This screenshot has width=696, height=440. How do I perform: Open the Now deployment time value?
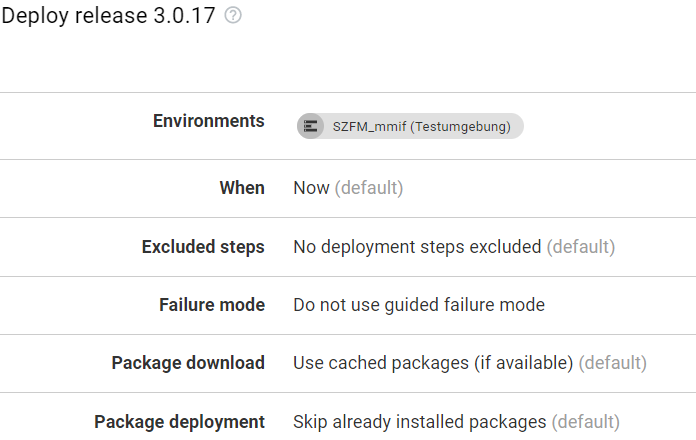(311, 188)
